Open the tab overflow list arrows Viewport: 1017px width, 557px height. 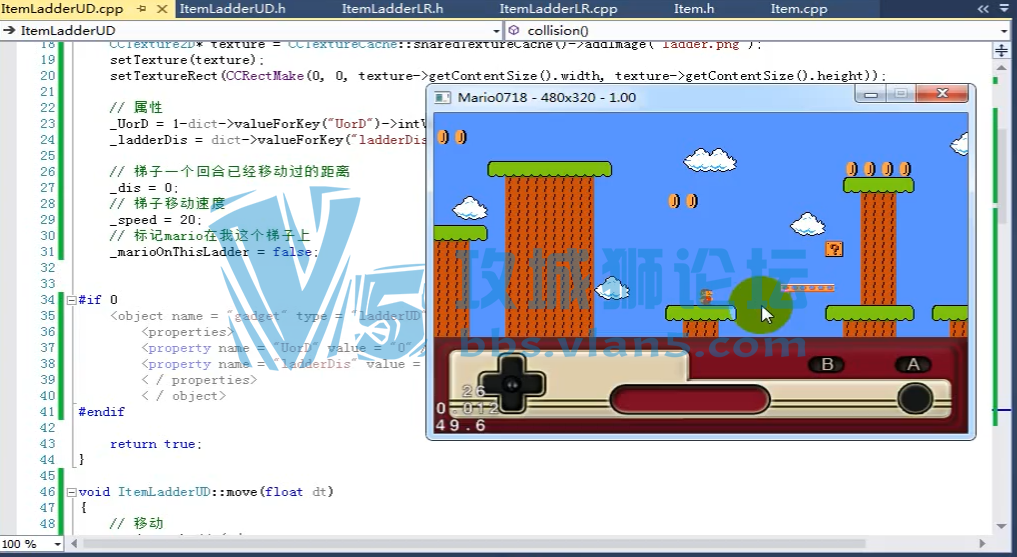click(983, 9)
